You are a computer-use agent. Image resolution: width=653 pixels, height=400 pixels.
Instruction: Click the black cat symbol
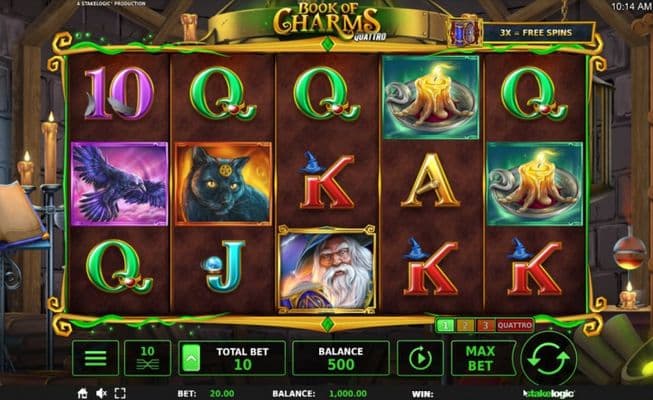223,184
